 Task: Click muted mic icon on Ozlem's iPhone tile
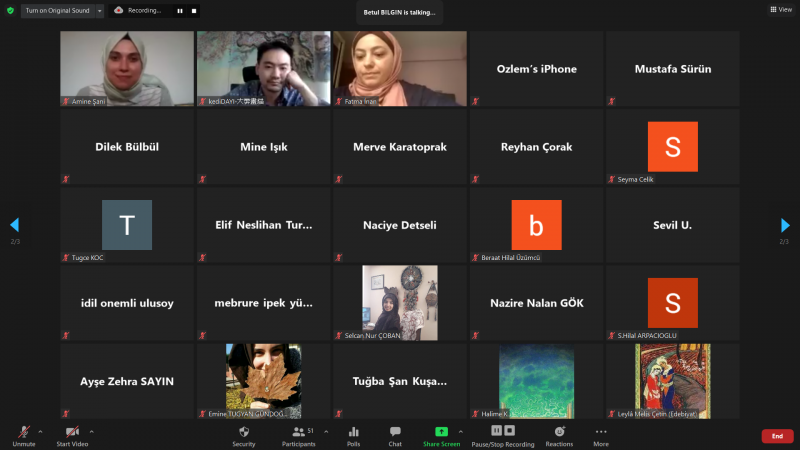click(475, 101)
